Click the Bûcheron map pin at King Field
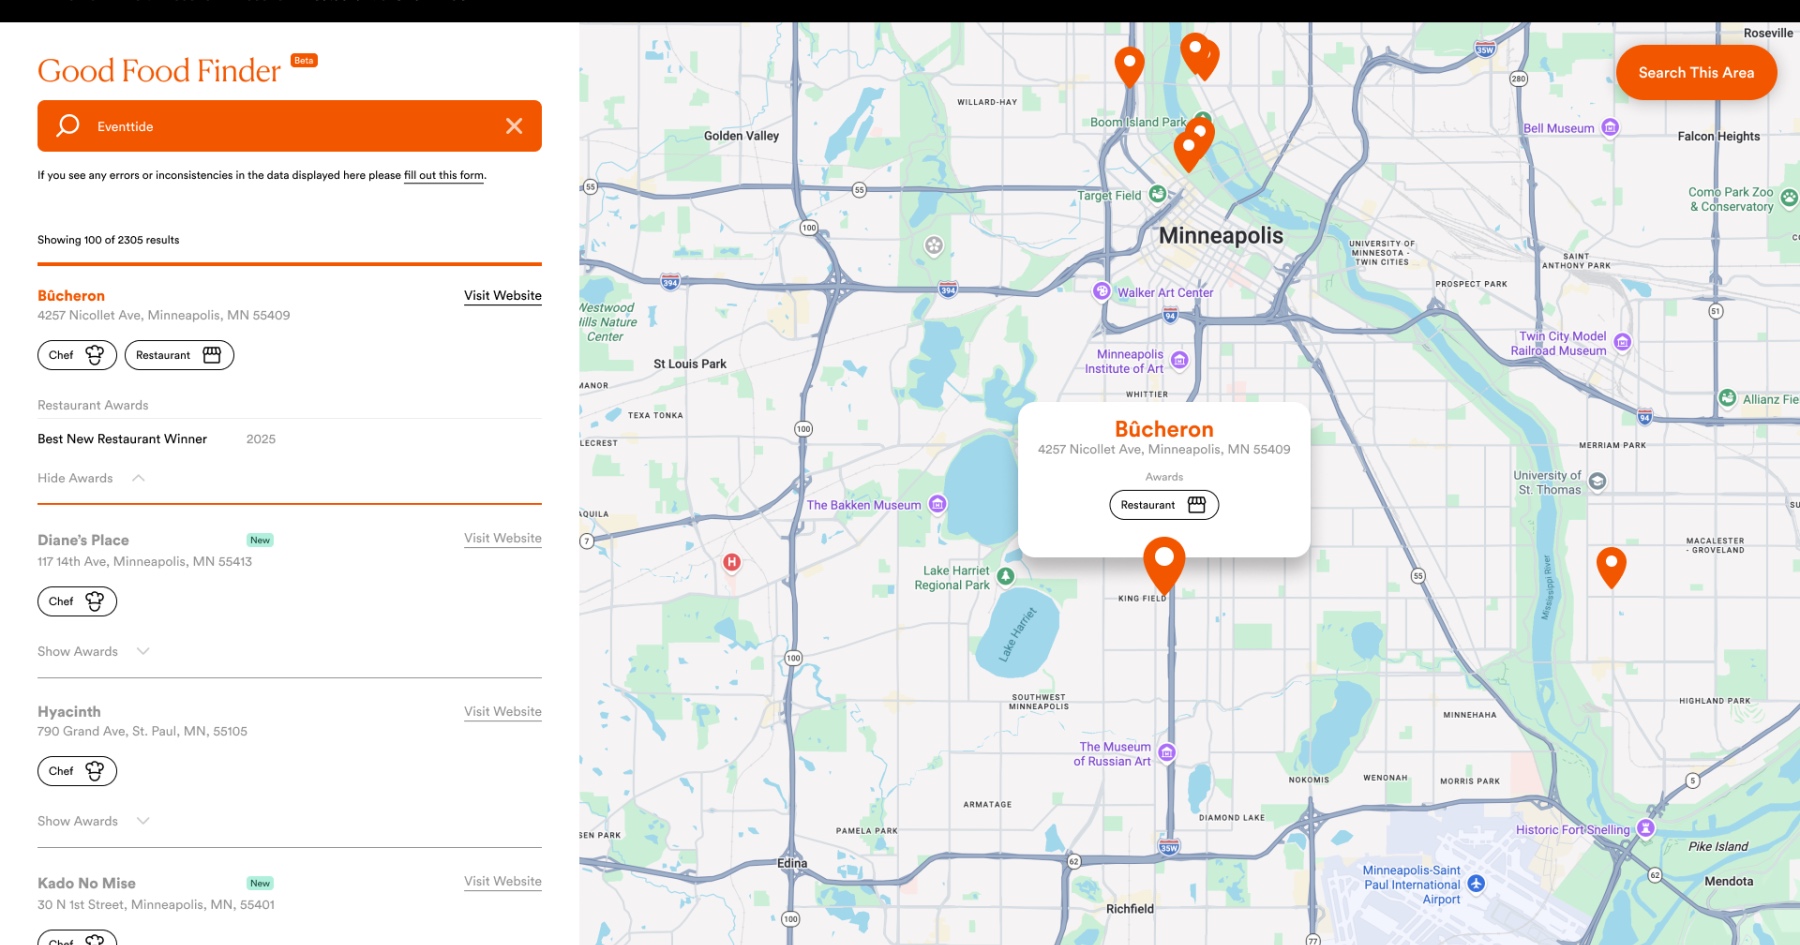The height and width of the screenshot is (945, 1800). tap(1164, 562)
